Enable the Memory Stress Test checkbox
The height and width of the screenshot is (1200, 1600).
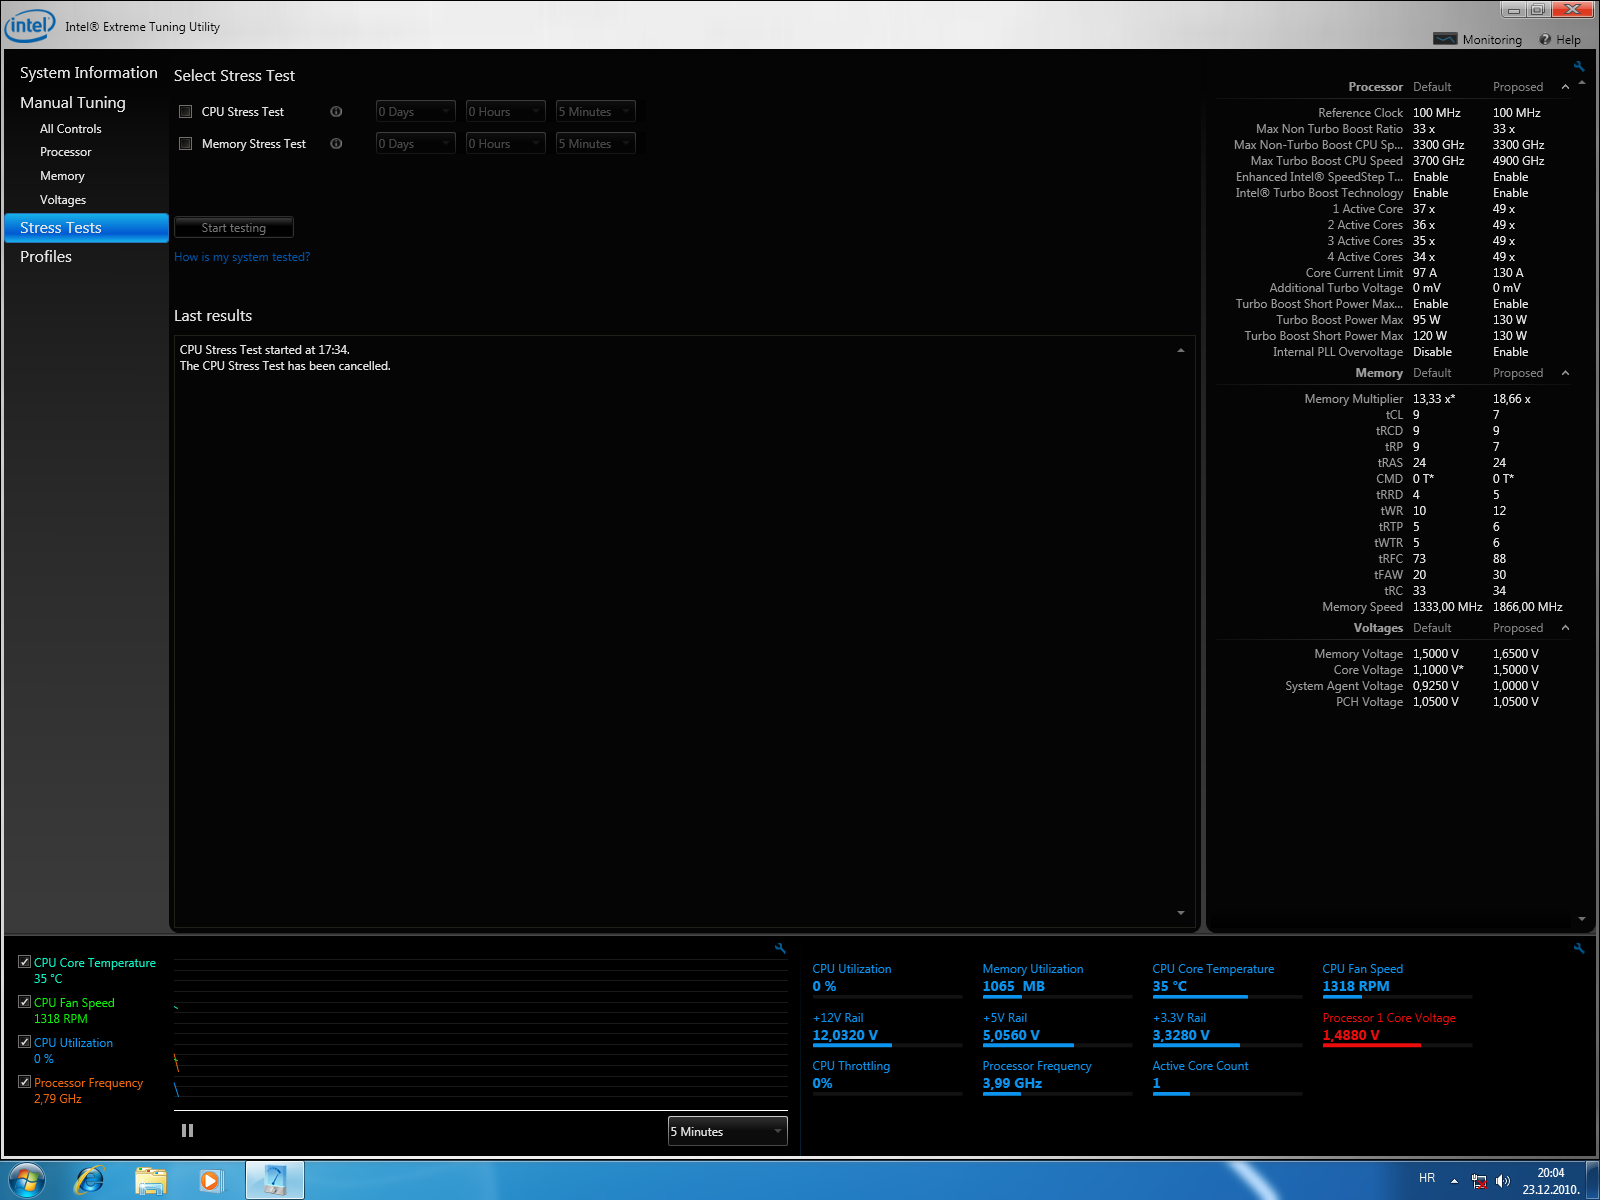185,144
